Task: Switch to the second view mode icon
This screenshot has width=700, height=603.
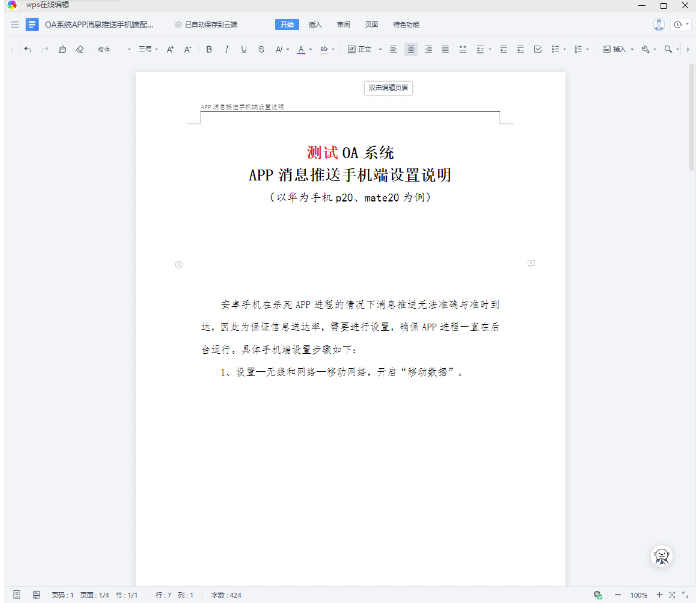Action: [37, 595]
